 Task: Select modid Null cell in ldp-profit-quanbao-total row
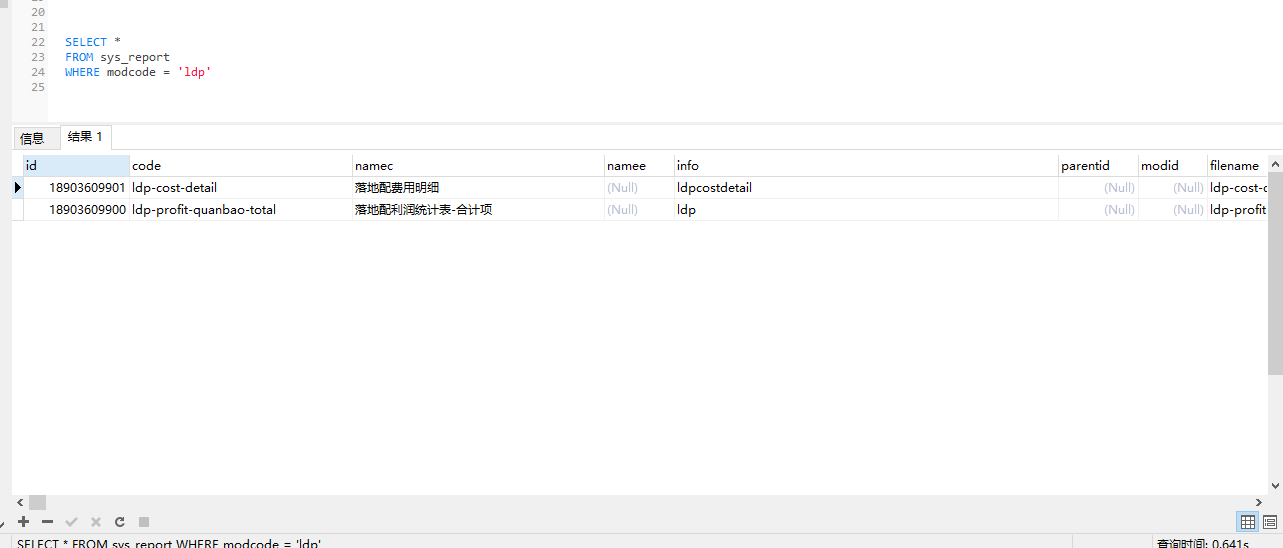[1173, 210]
